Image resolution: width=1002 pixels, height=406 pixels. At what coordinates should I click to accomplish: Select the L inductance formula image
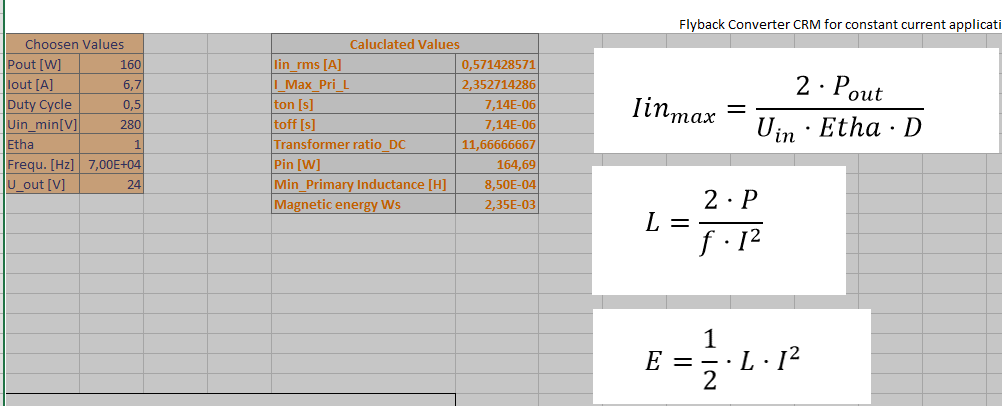pyautogui.click(x=719, y=230)
